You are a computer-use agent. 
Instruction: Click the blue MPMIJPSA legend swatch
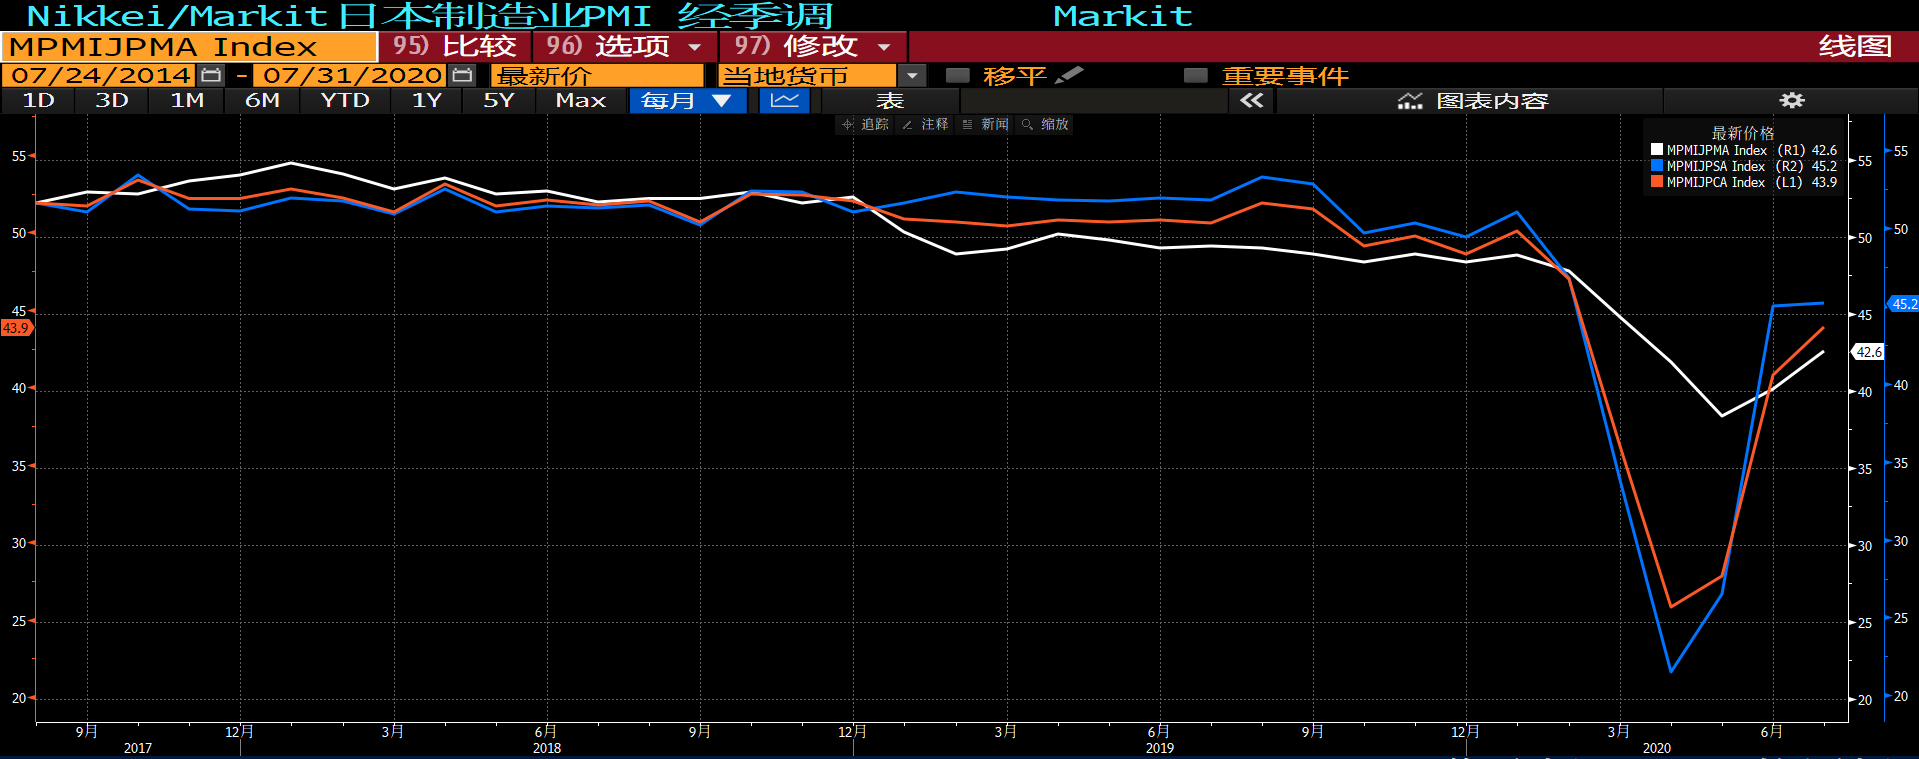pos(1657,166)
